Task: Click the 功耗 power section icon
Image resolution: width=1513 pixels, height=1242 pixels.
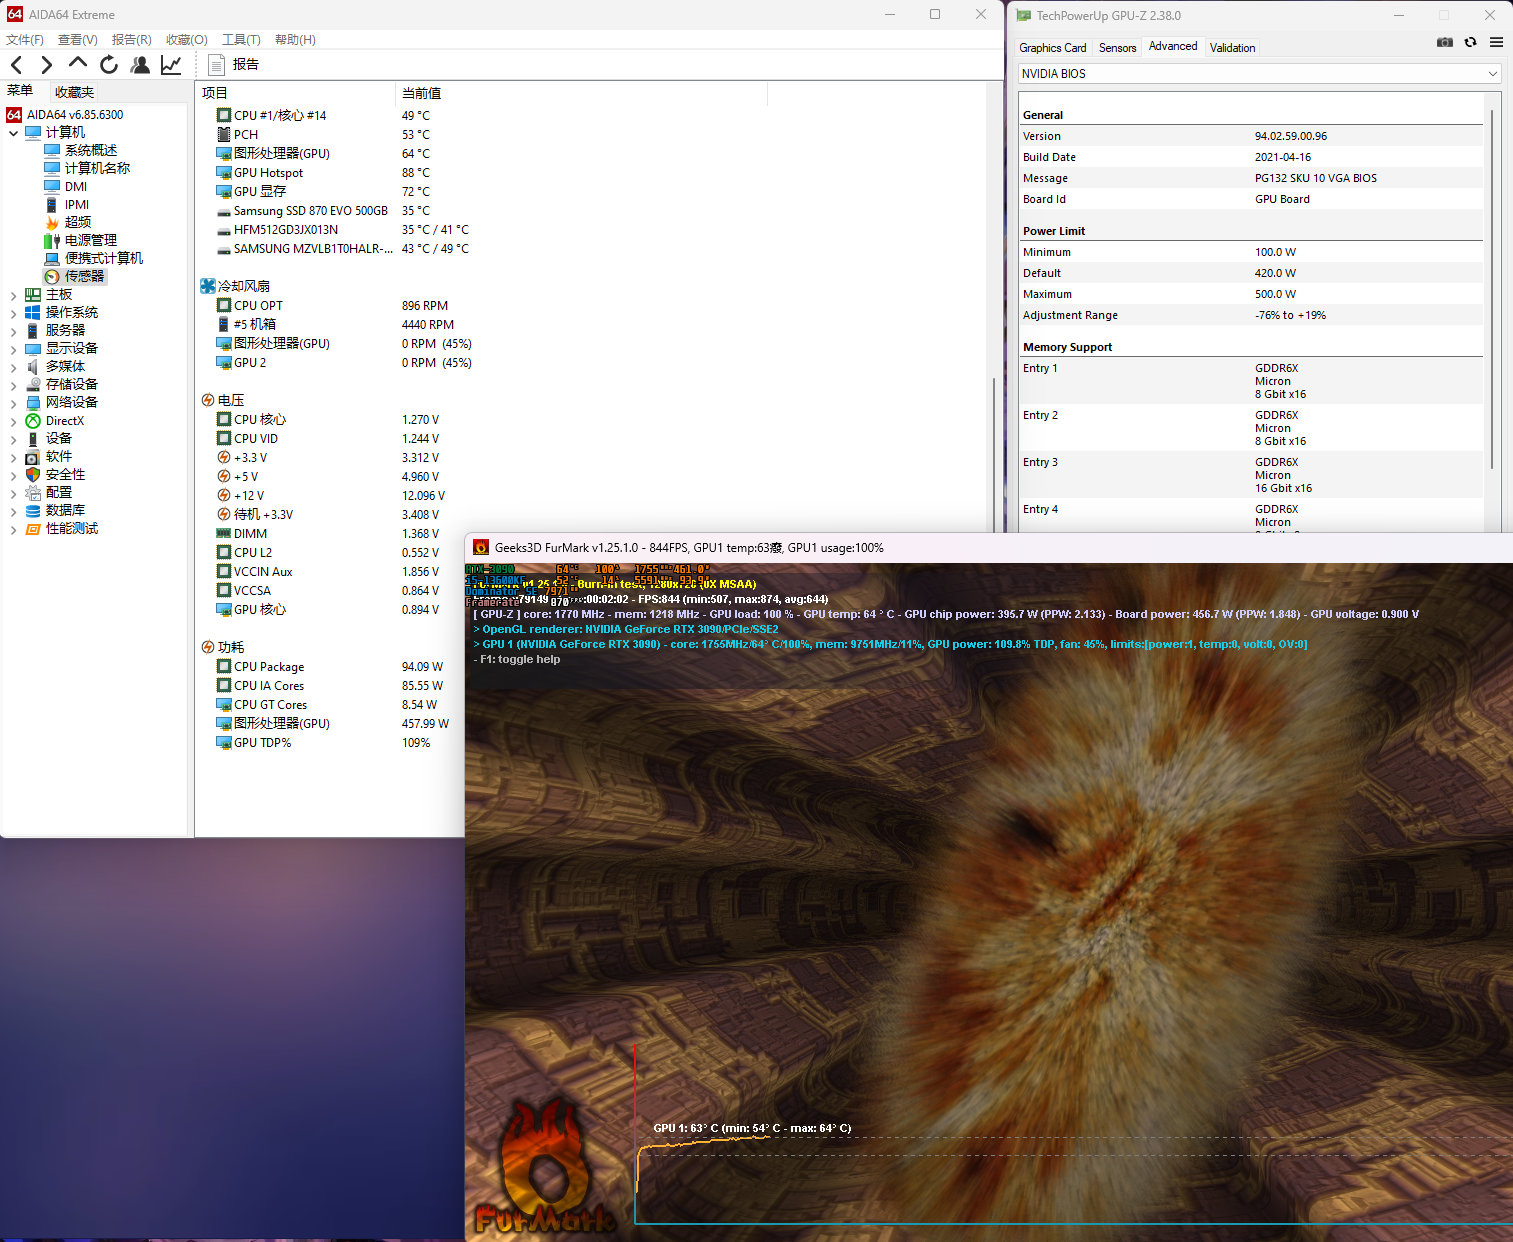Action: point(208,648)
